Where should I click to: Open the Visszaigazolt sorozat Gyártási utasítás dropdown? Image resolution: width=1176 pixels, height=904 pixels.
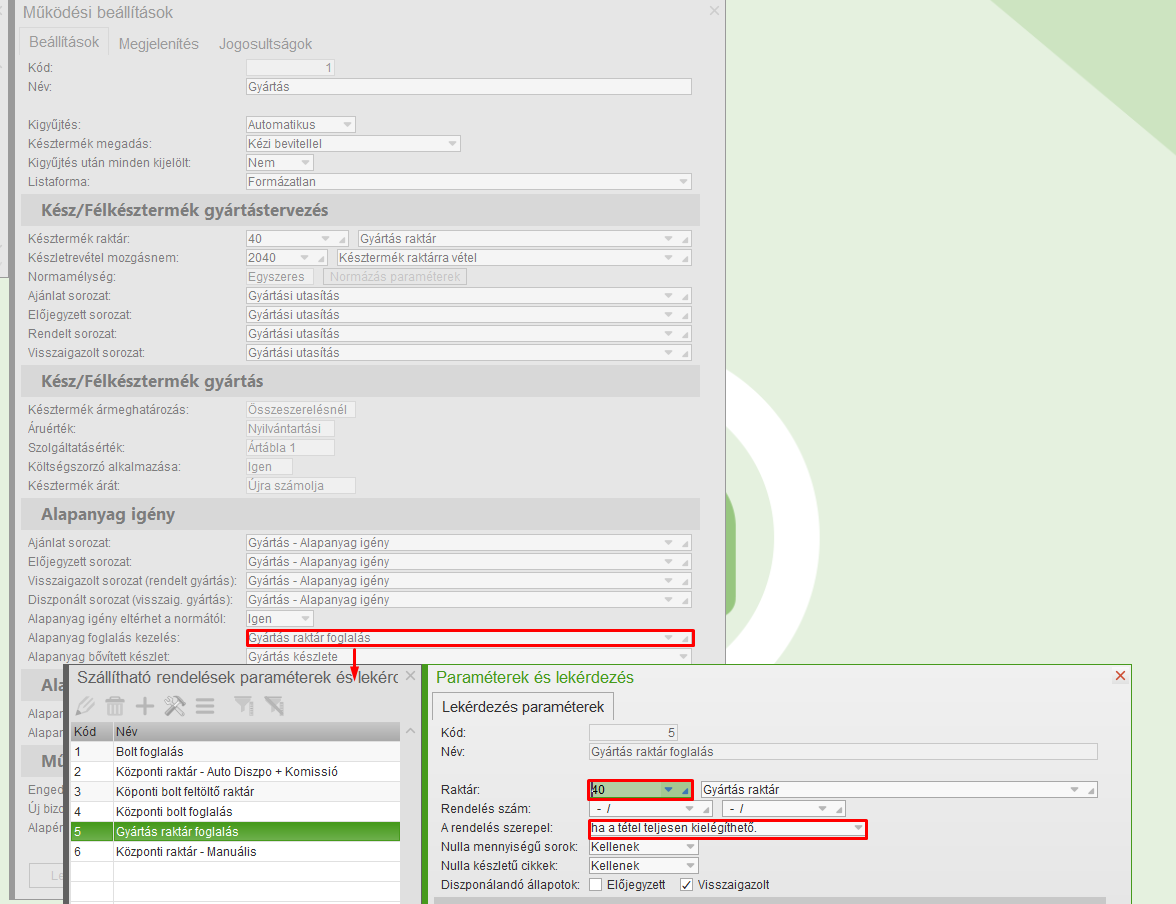pyautogui.click(x=668, y=353)
